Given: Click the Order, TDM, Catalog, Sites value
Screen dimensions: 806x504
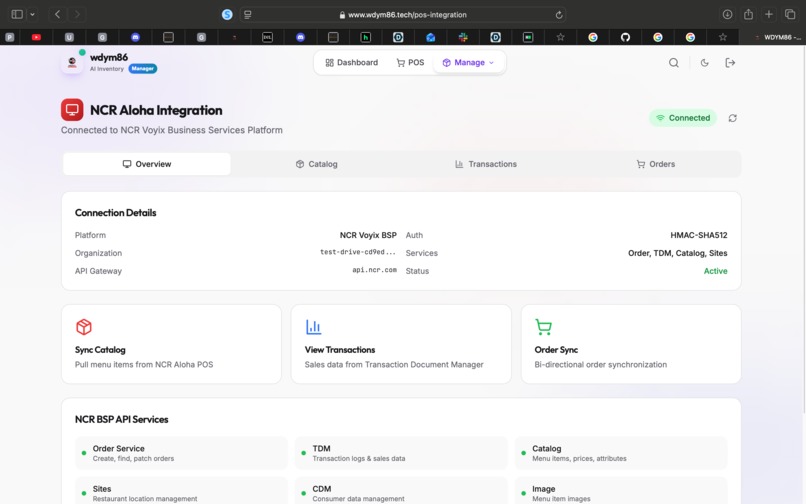Looking at the screenshot, I should (677, 253).
